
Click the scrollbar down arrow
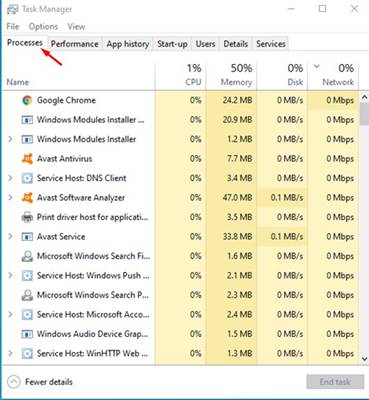click(x=364, y=359)
